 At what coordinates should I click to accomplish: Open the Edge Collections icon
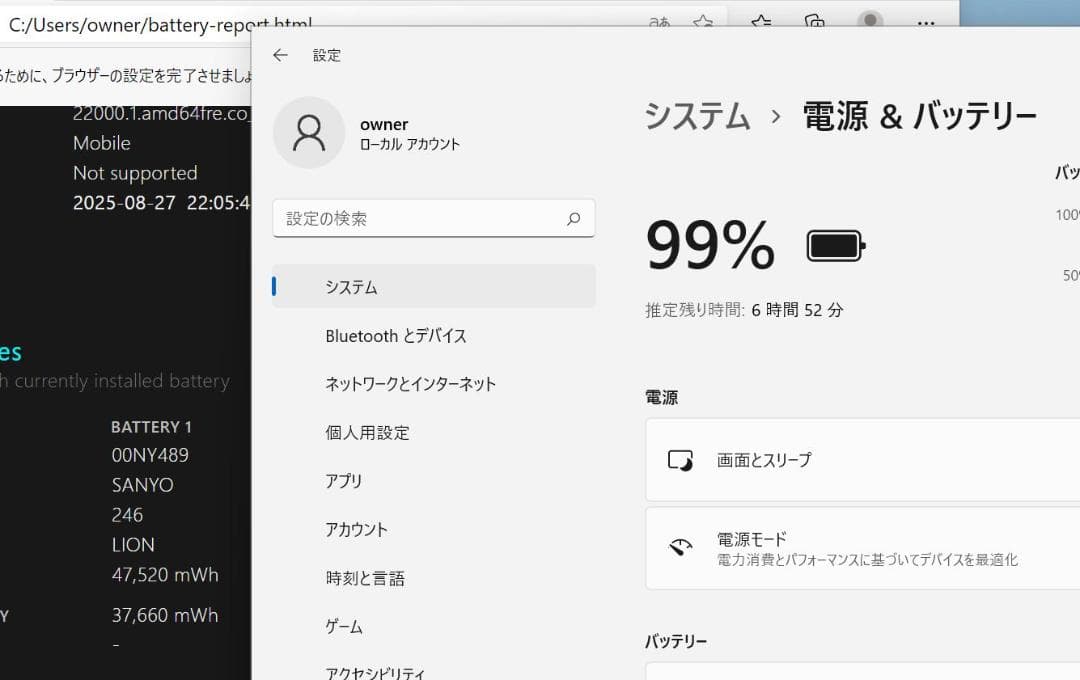(x=812, y=21)
